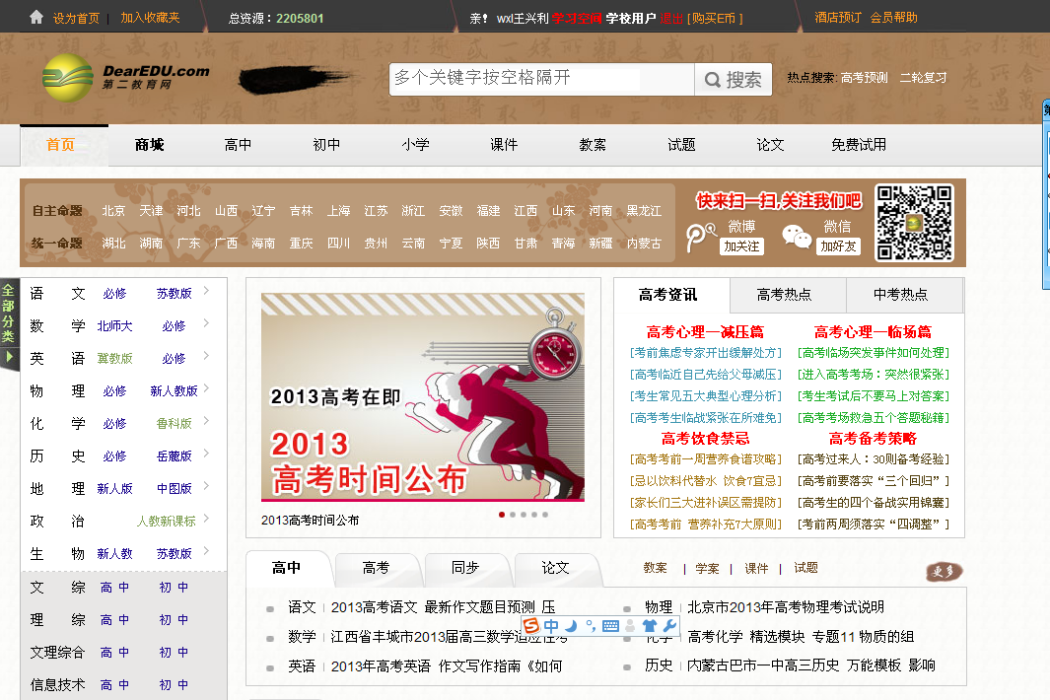Expand the 政治 category arrow
1050x700 pixels.
coord(206,518)
